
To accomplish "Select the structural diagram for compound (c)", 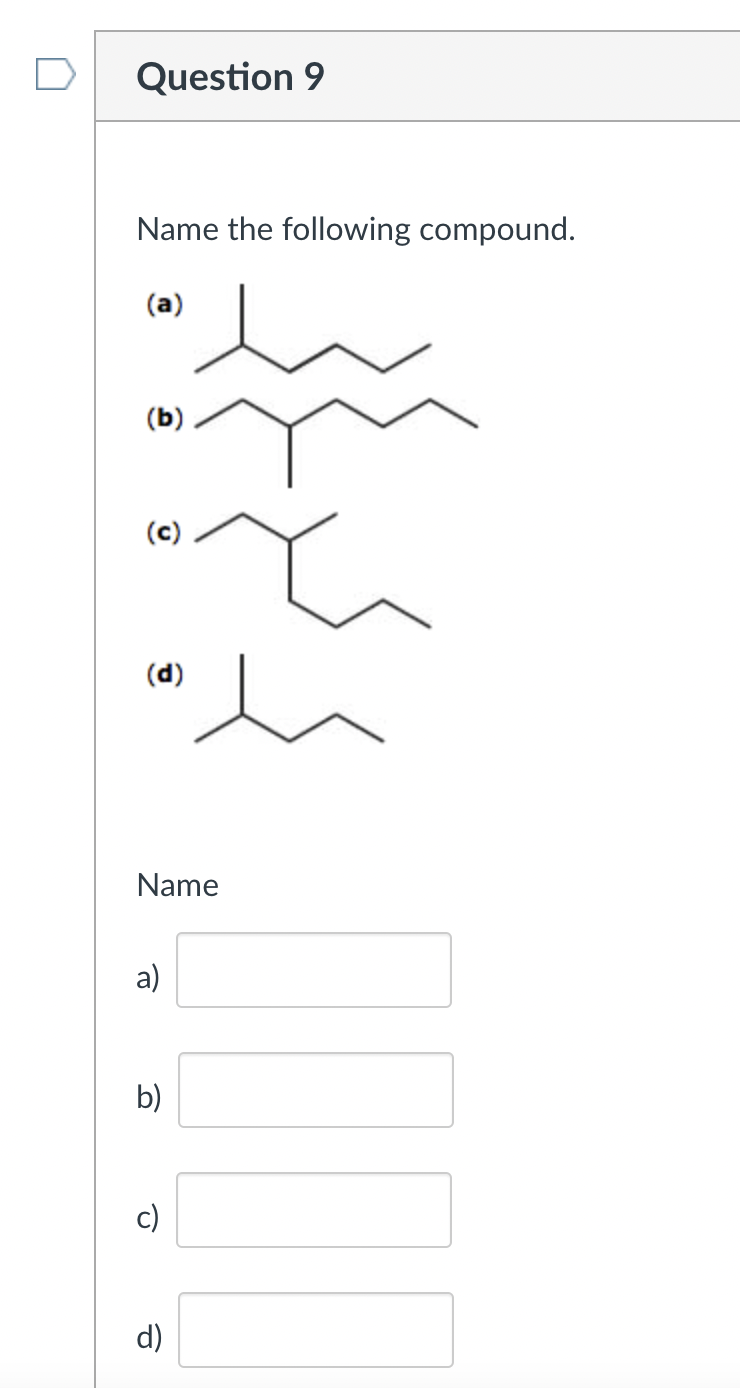I will click(310, 570).
